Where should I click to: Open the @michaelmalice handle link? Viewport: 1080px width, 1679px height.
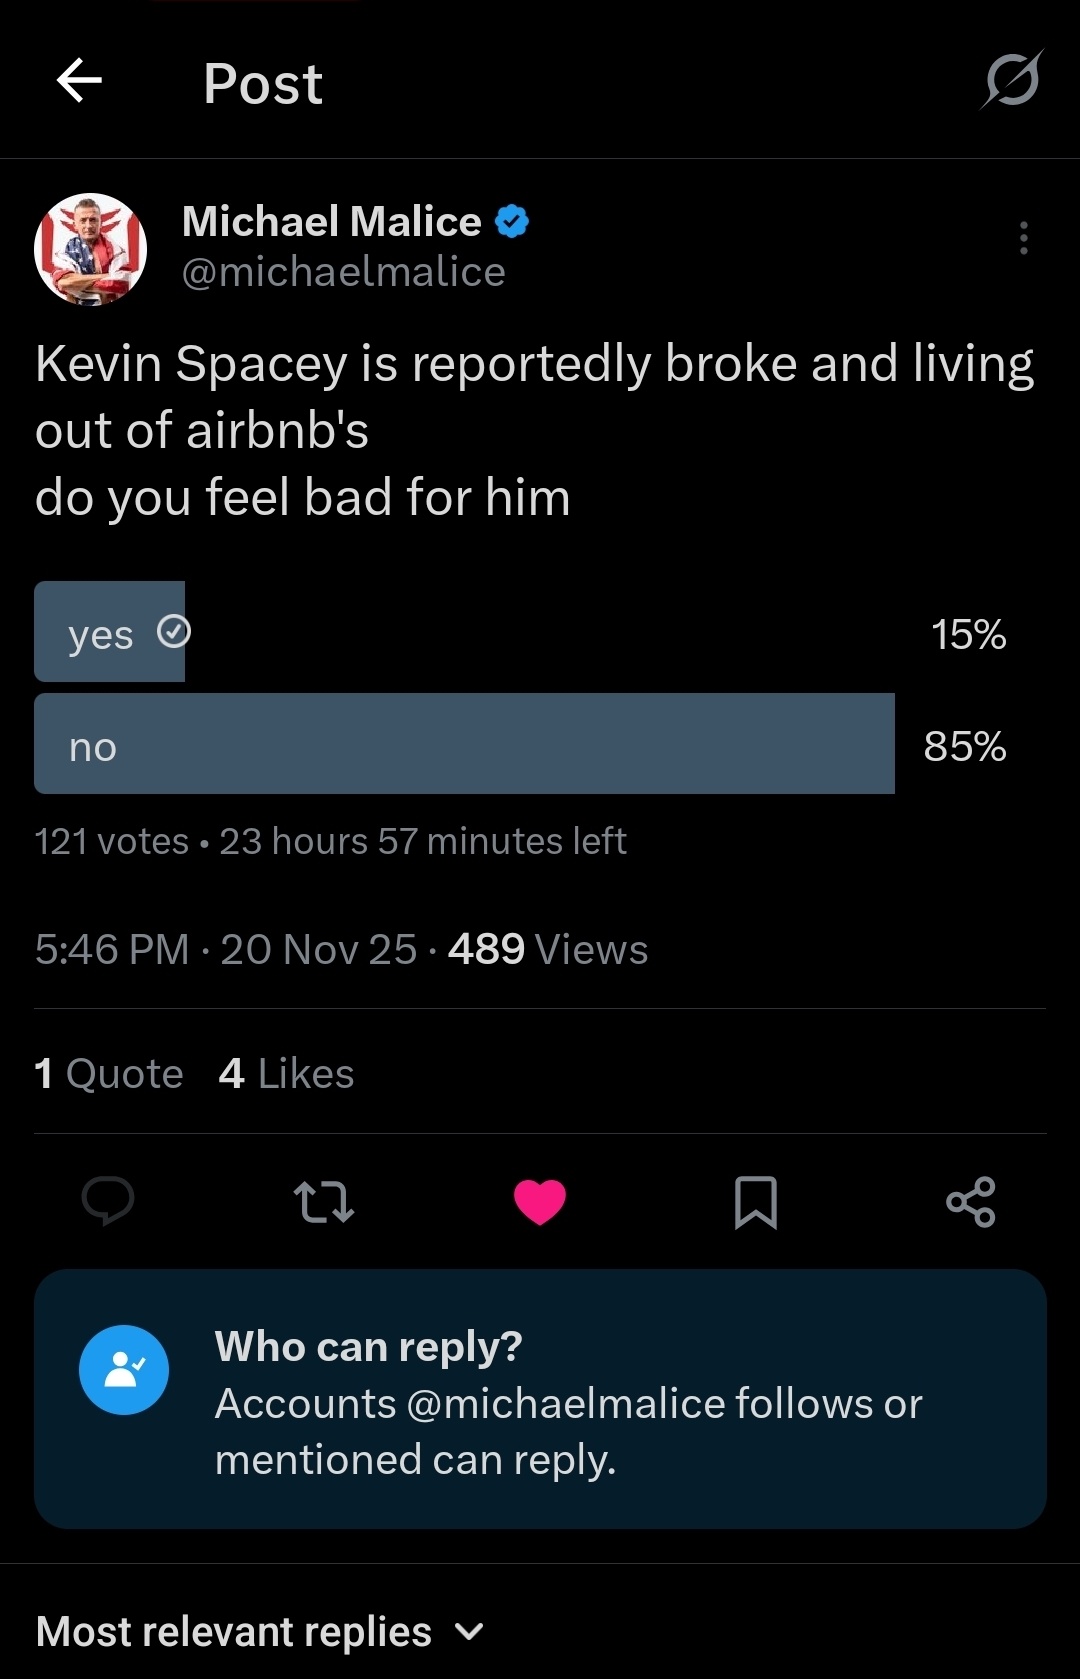tap(343, 272)
